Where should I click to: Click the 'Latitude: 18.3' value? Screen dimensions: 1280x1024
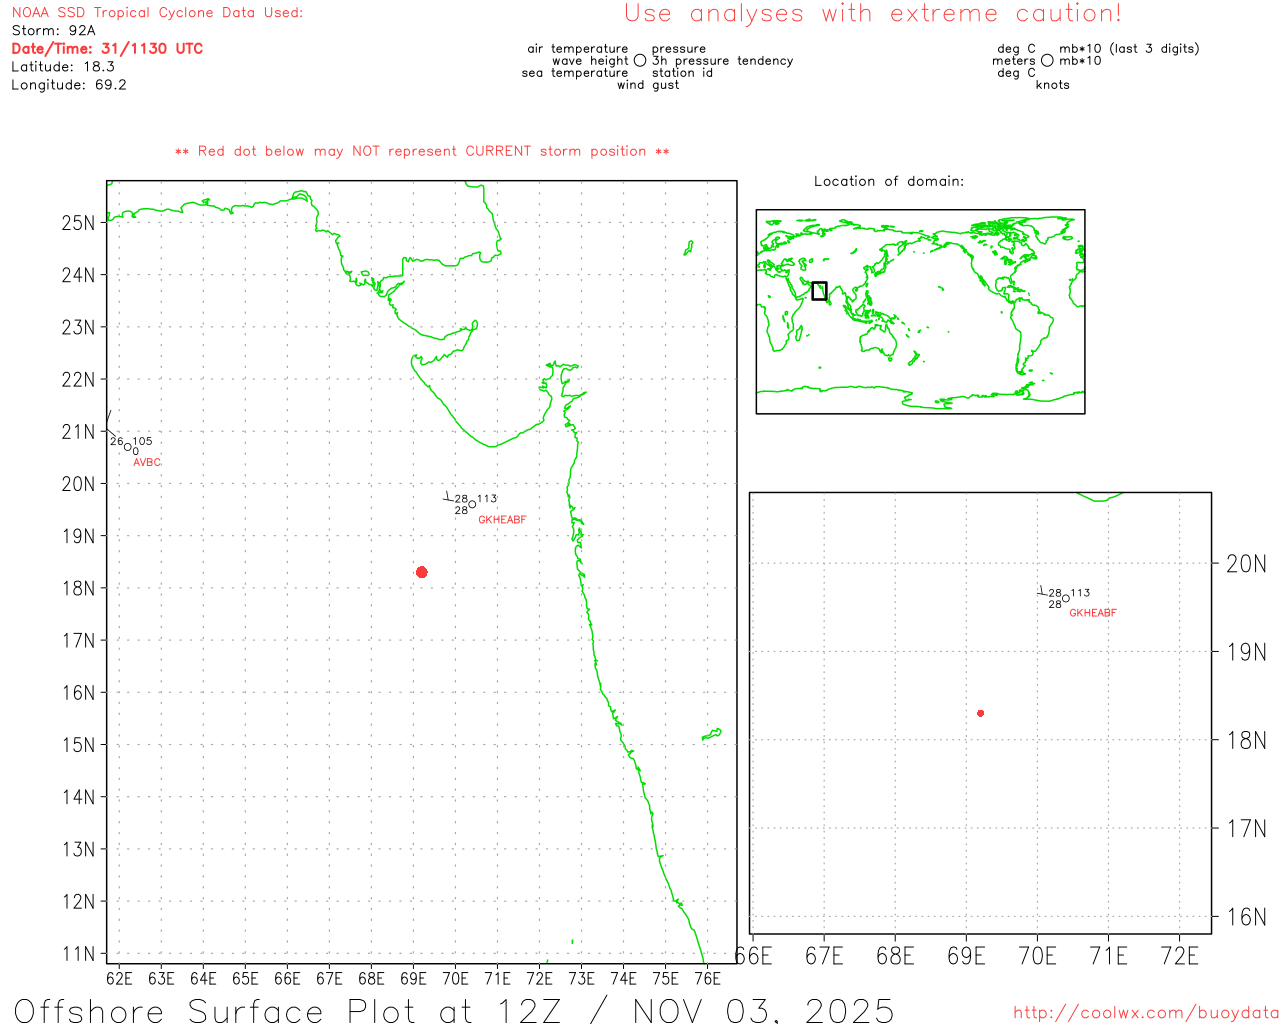tap(63, 67)
